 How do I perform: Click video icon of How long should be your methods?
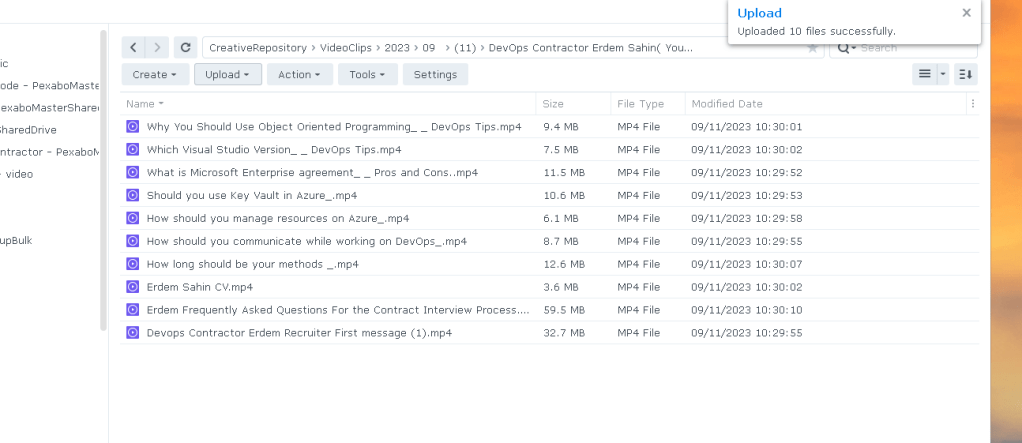(132, 264)
